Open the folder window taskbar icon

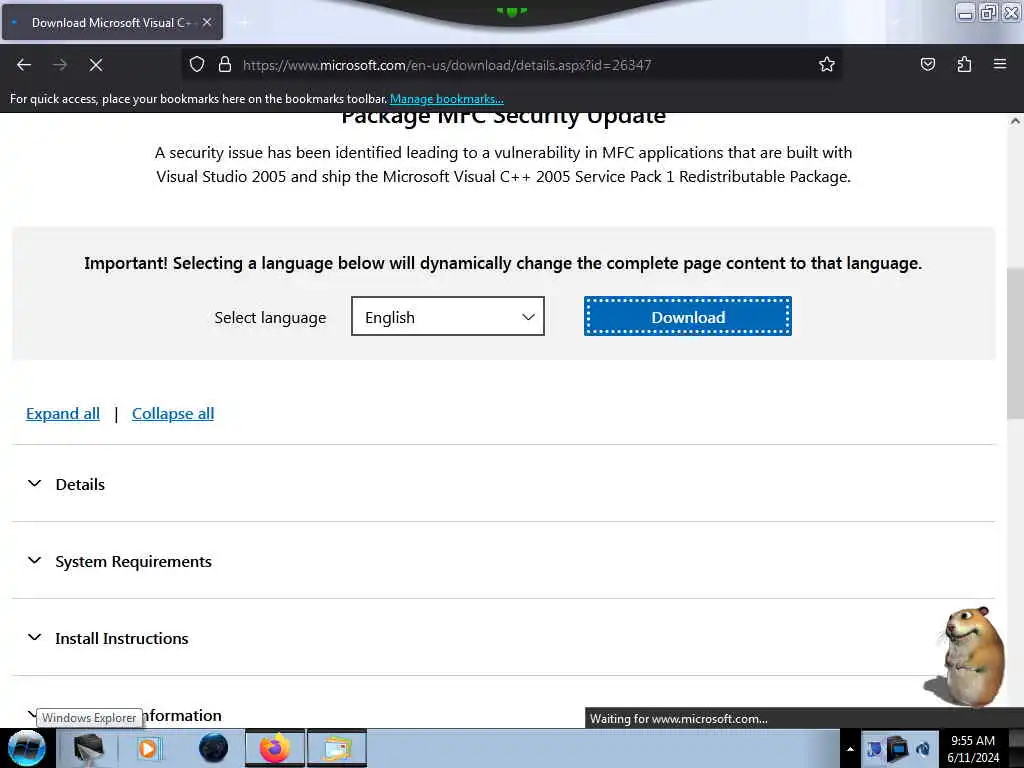tap(336, 748)
